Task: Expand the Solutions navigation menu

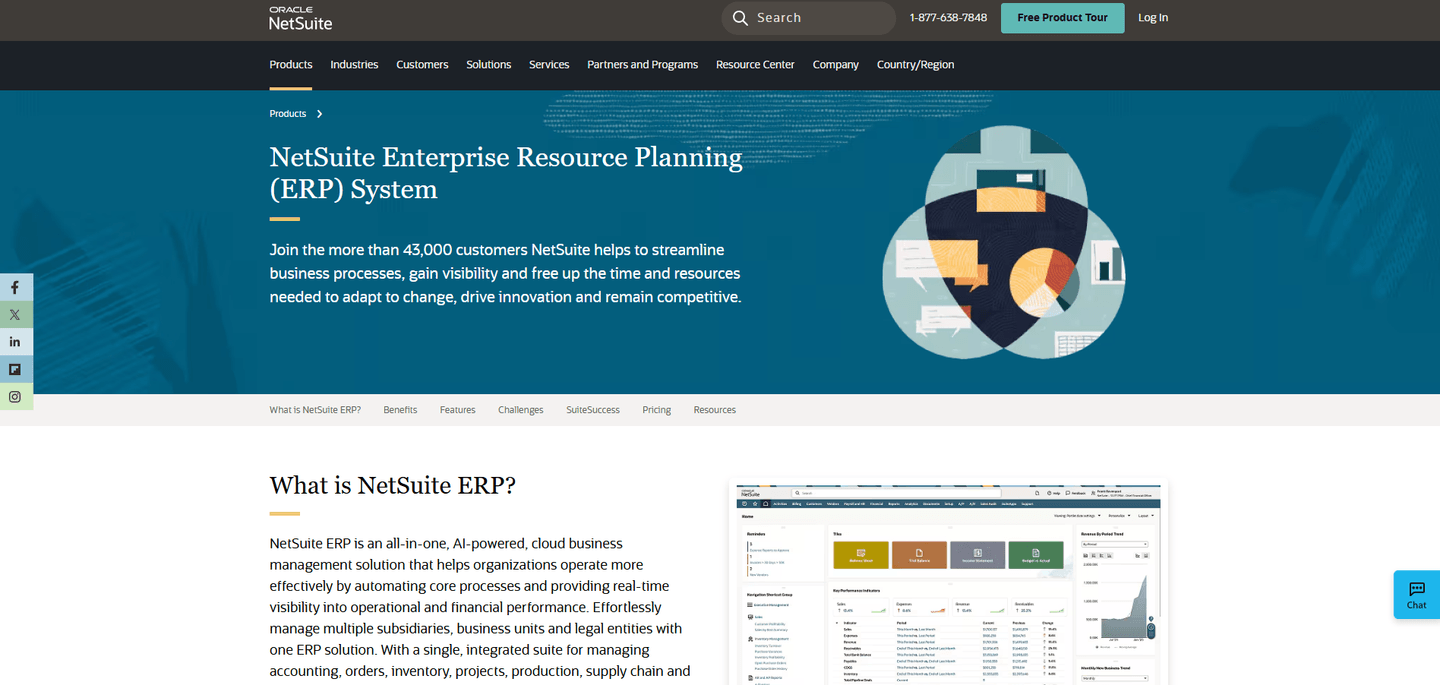Action: coord(488,65)
